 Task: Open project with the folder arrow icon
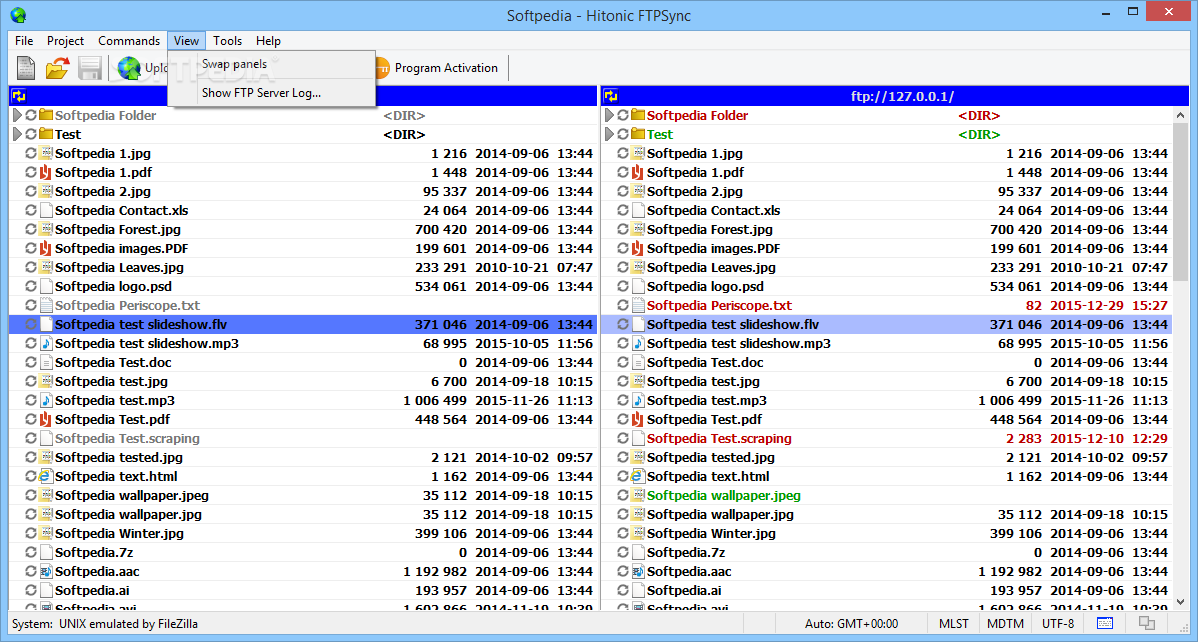pos(57,68)
